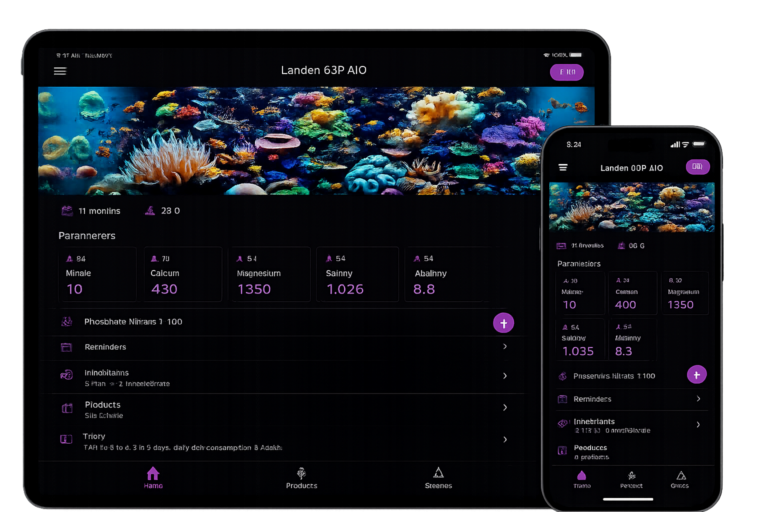The height and width of the screenshot is (512, 768).
Task: Click the 'Landen 00P AIO' title on the phone
Action: pyautogui.click(x=632, y=168)
